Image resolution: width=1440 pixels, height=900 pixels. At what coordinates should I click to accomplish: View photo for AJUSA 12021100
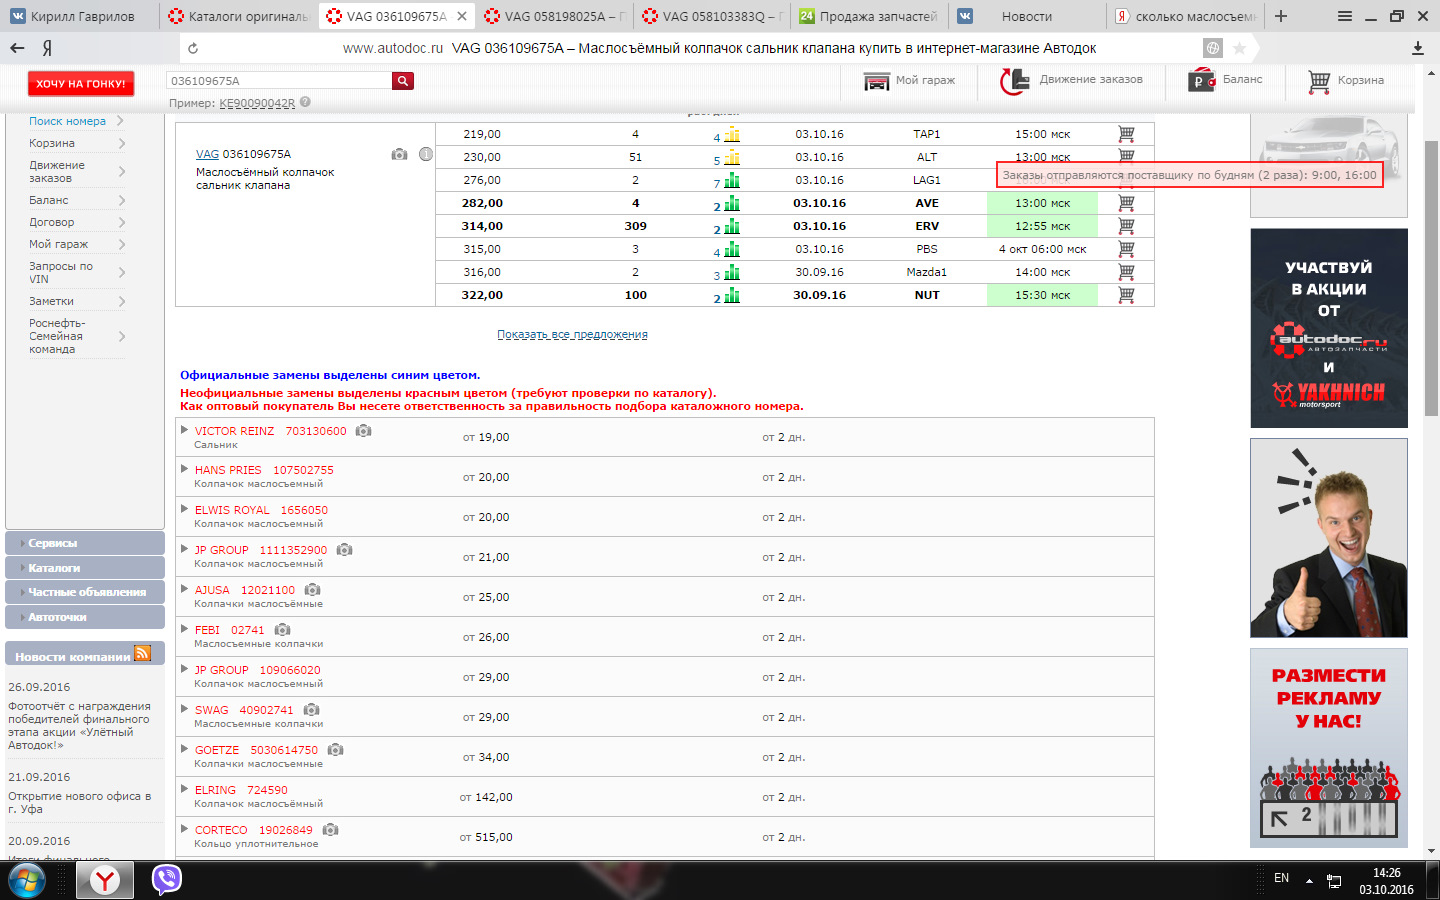point(312,590)
